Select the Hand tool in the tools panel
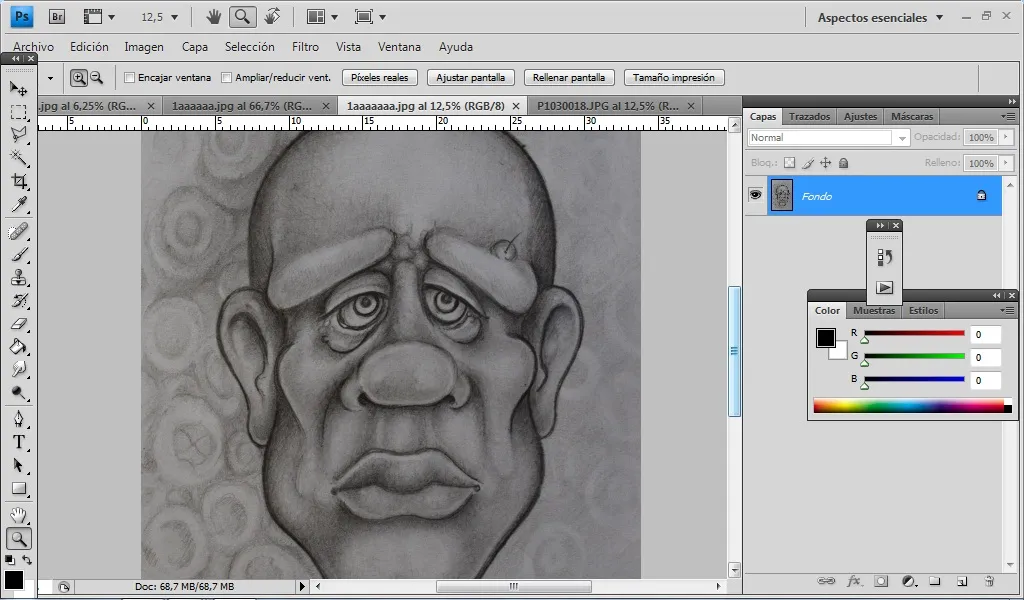This screenshot has width=1024, height=600. [x=18, y=515]
